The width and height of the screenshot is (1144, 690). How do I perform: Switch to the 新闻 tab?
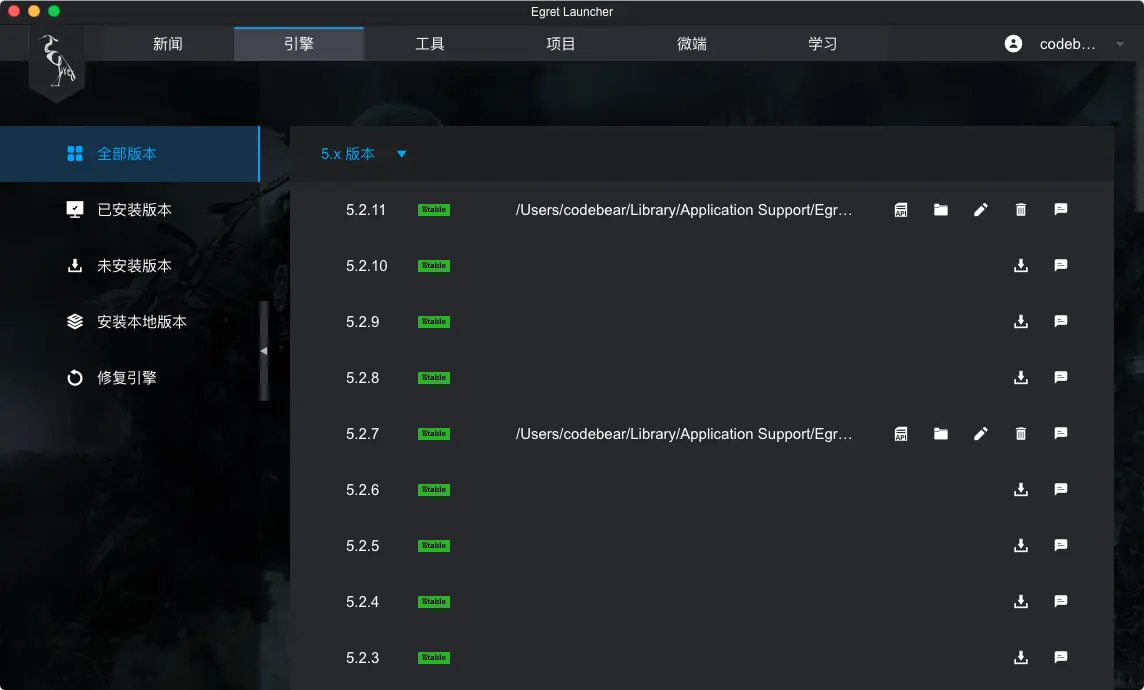coord(168,44)
